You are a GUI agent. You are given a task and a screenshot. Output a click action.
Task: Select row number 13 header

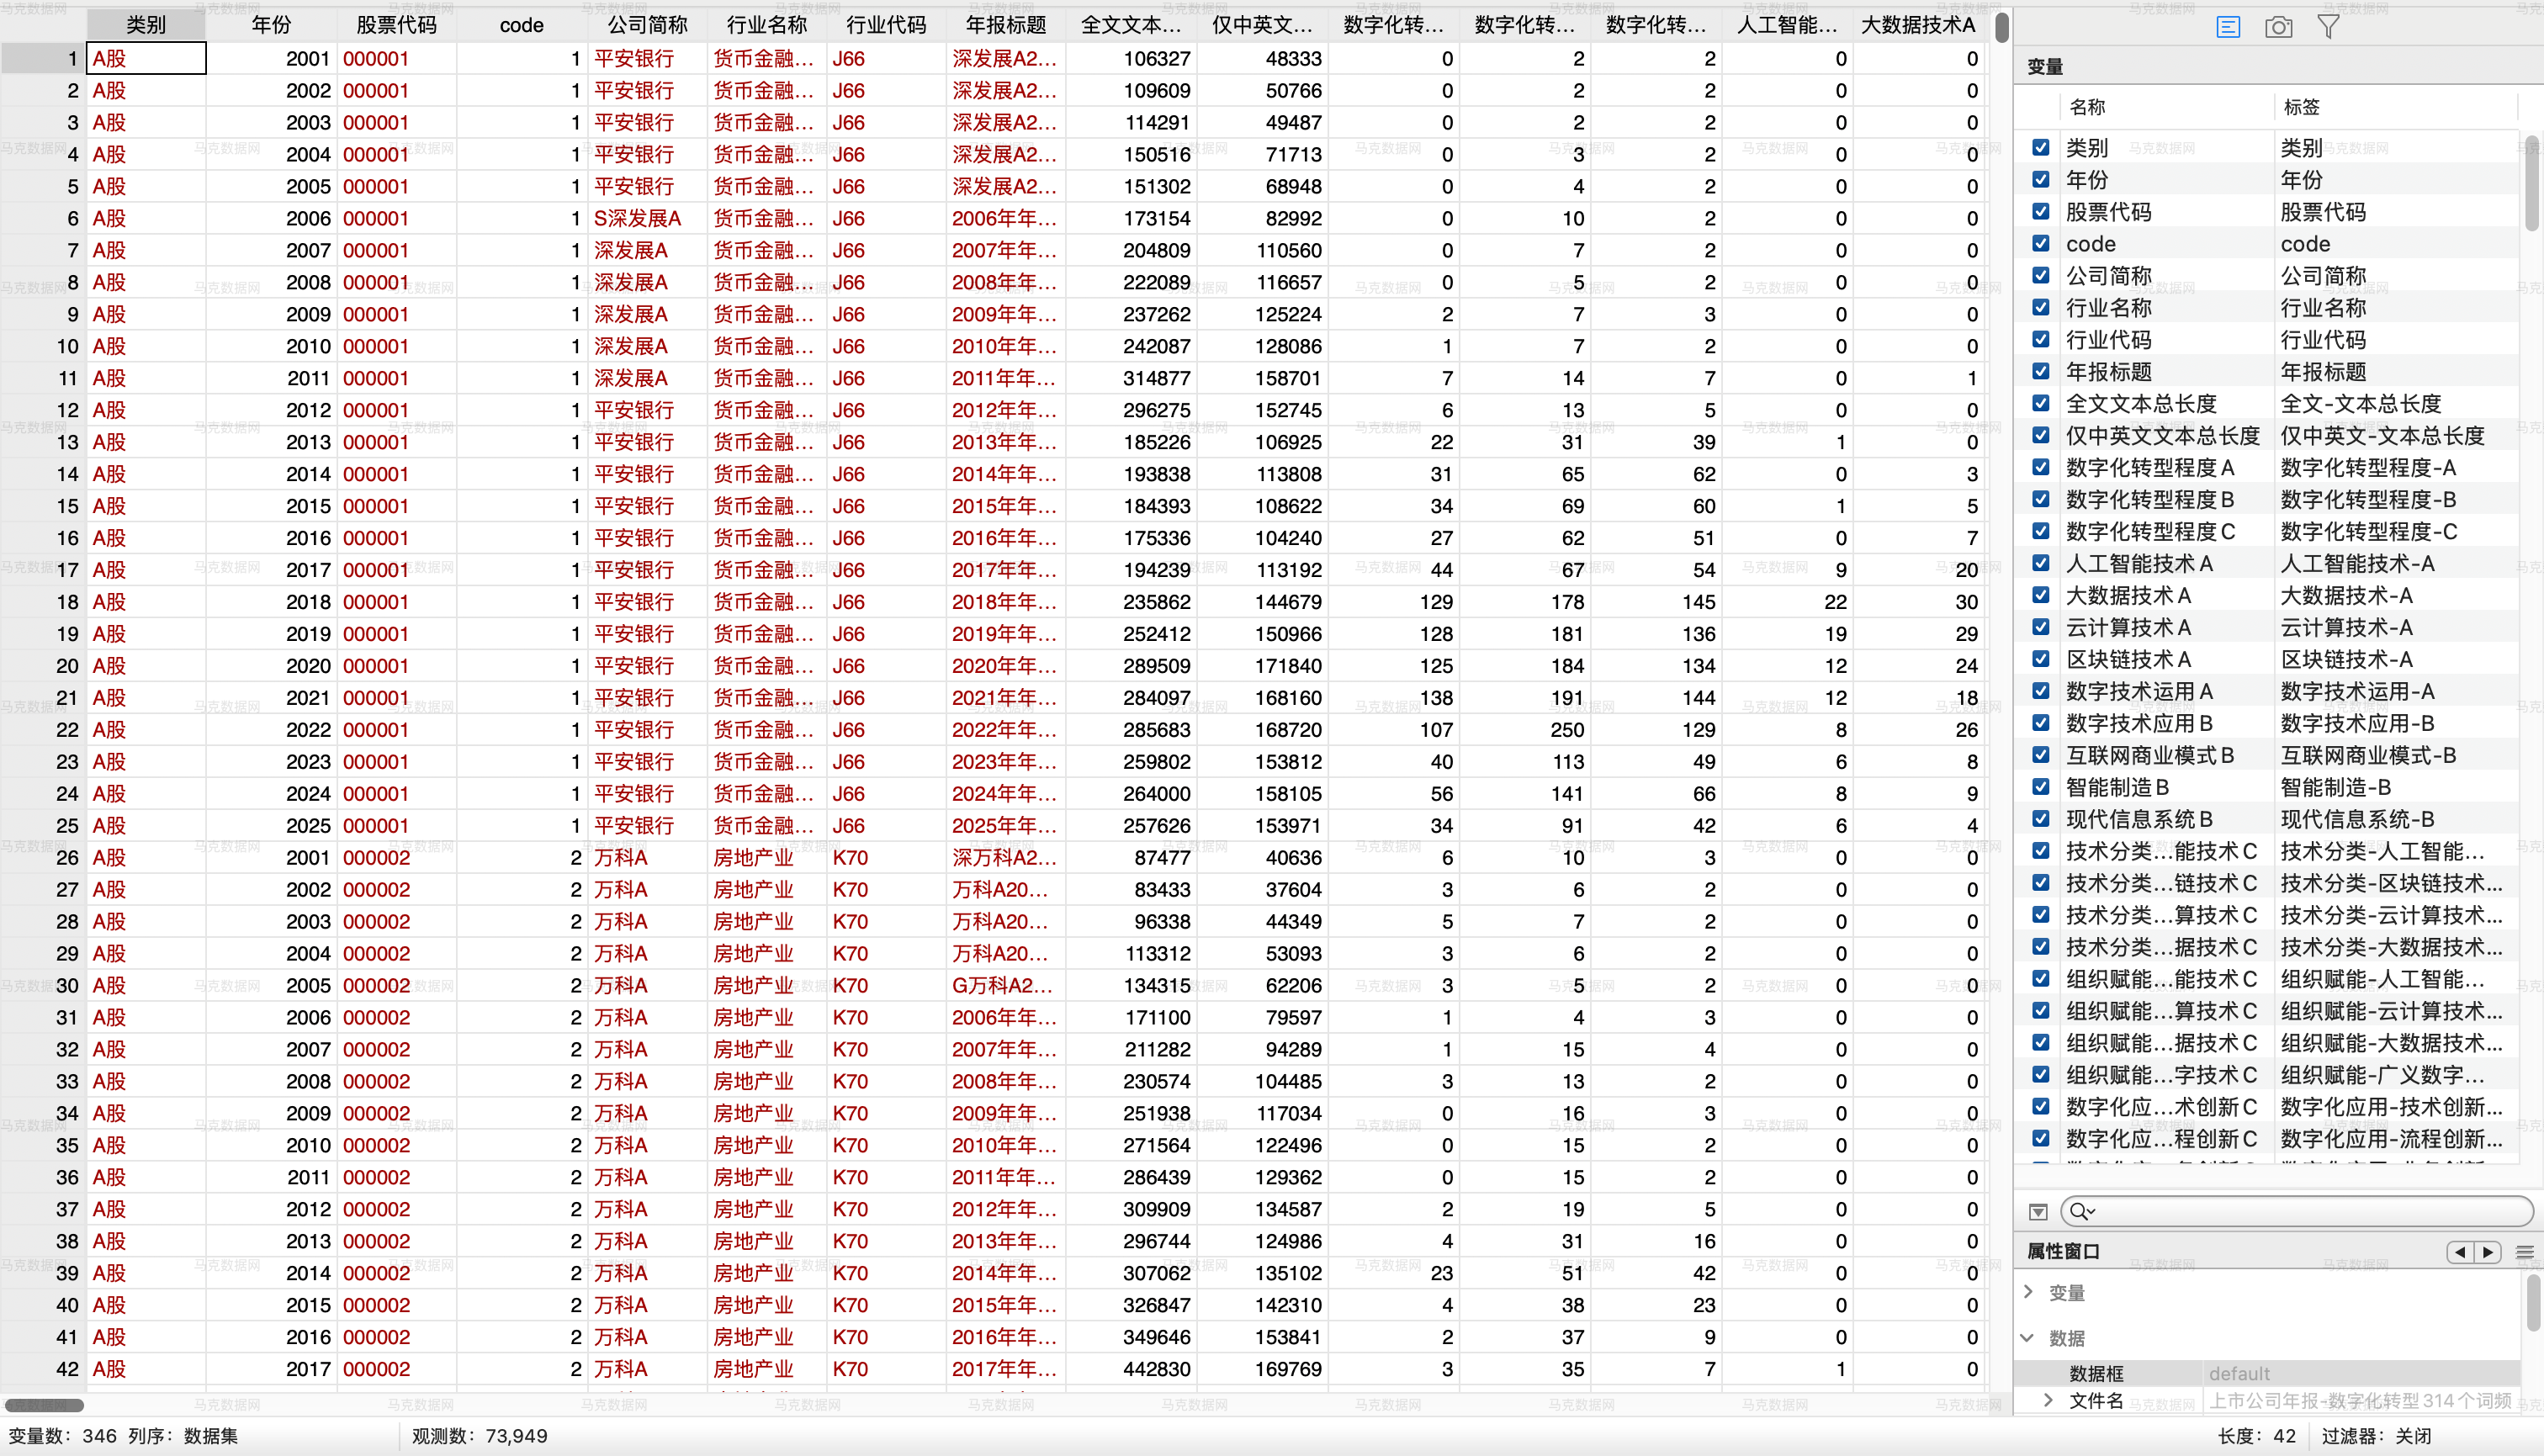pos(44,442)
